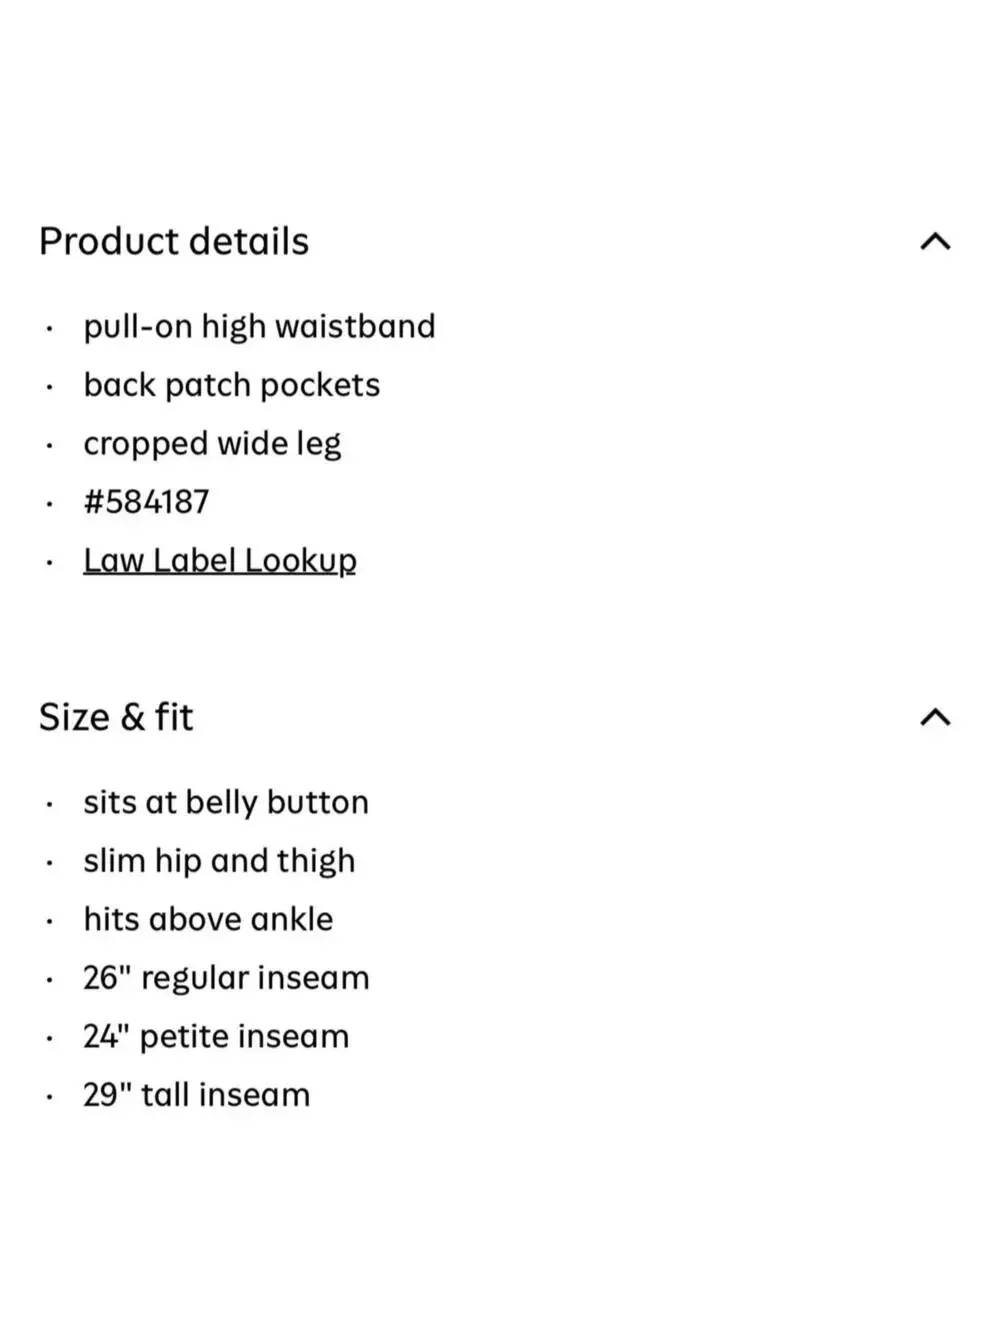Select the 26" regular inseam line
This screenshot has height=1330, width=1000.
click(x=226, y=978)
